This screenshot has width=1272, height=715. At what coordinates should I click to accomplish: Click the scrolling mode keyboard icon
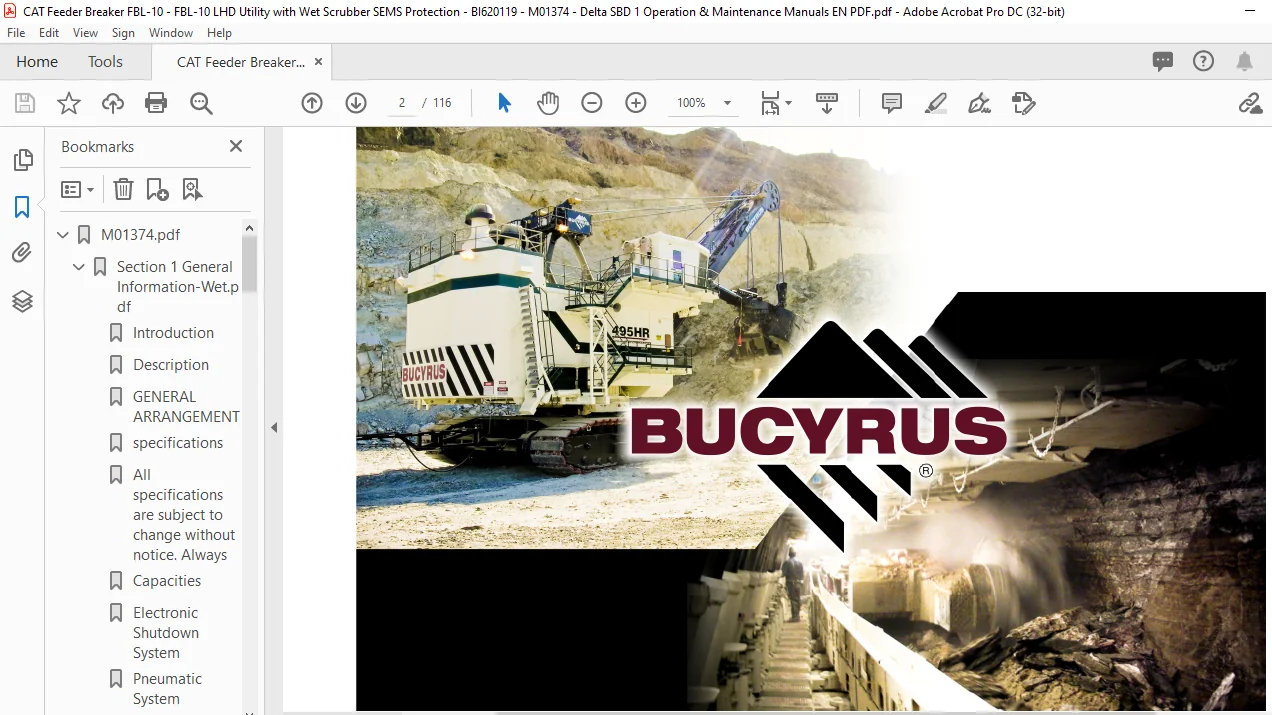[x=827, y=103]
